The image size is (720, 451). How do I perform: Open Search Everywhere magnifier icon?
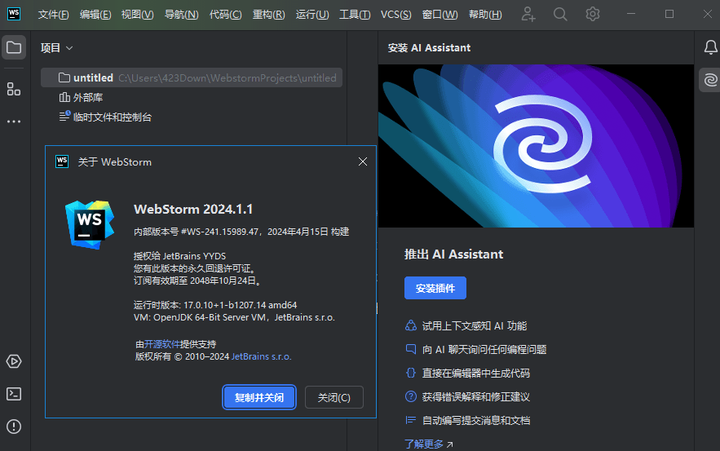pyautogui.click(x=560, y=14)
